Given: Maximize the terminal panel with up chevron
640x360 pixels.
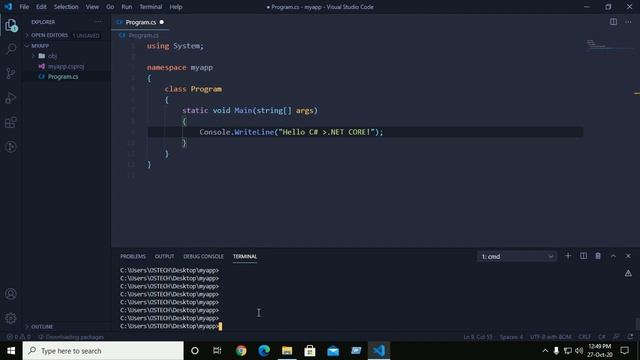Looking at the screenshot, I should tap(613, 256).
